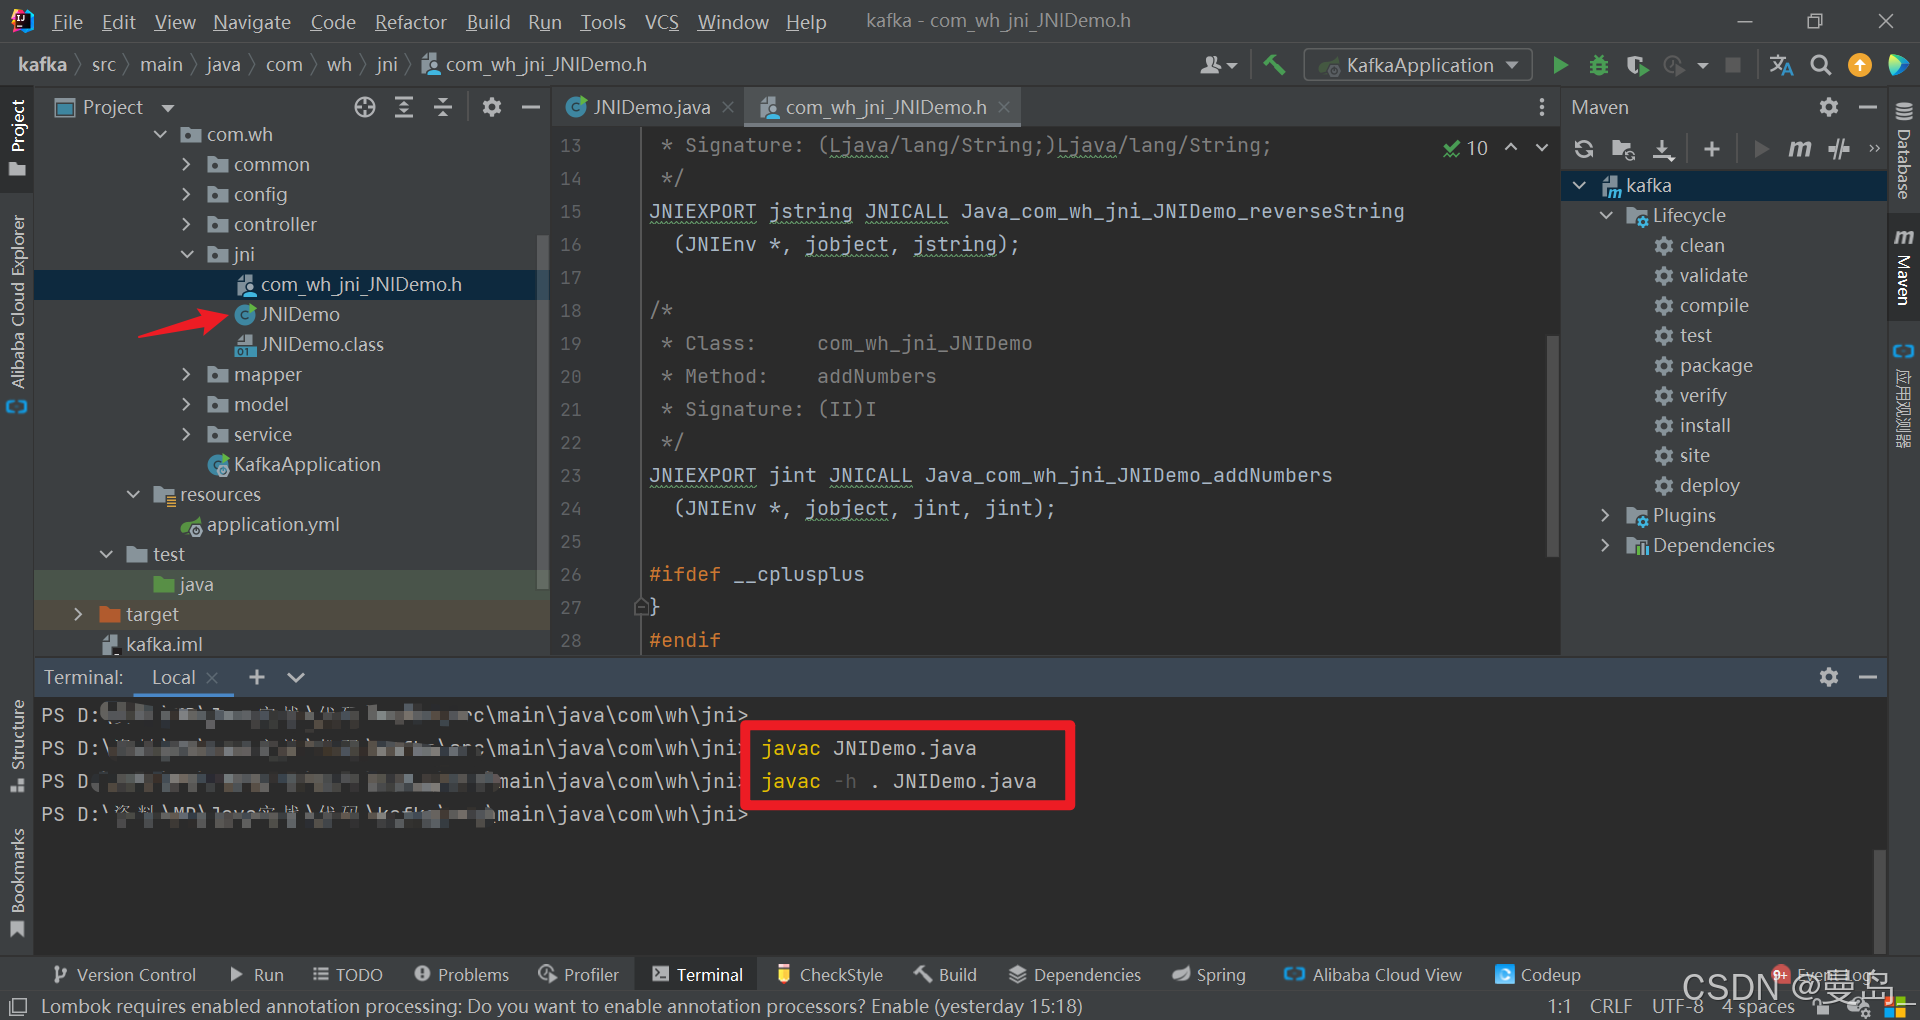This screenshot has width=1920, height=1020.
Task: Run with coverage icon in toolbar
Action: tap(1636, 65)
